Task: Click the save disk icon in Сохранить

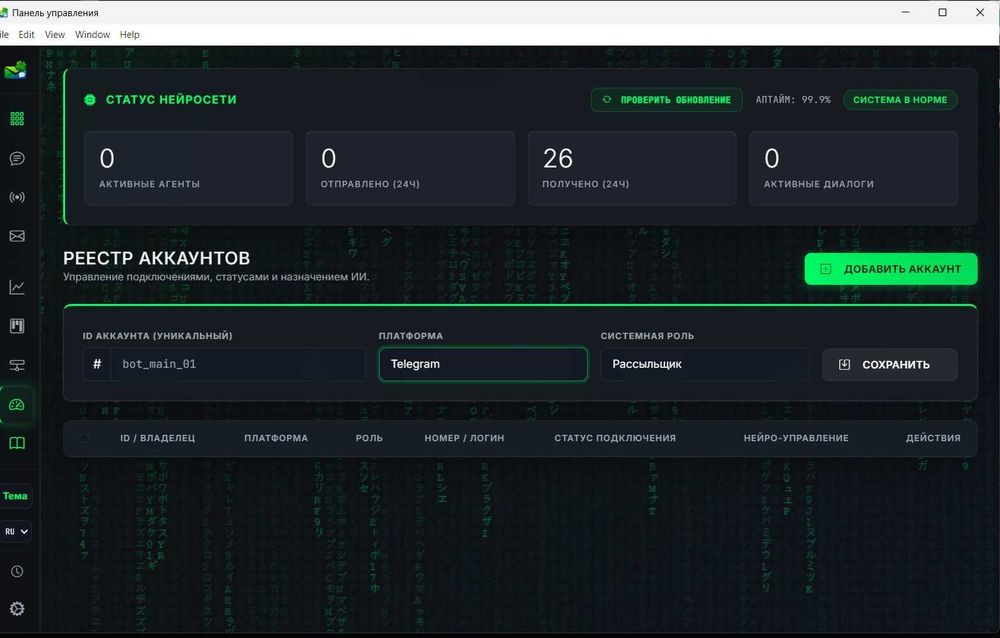Action: point(844,364)
